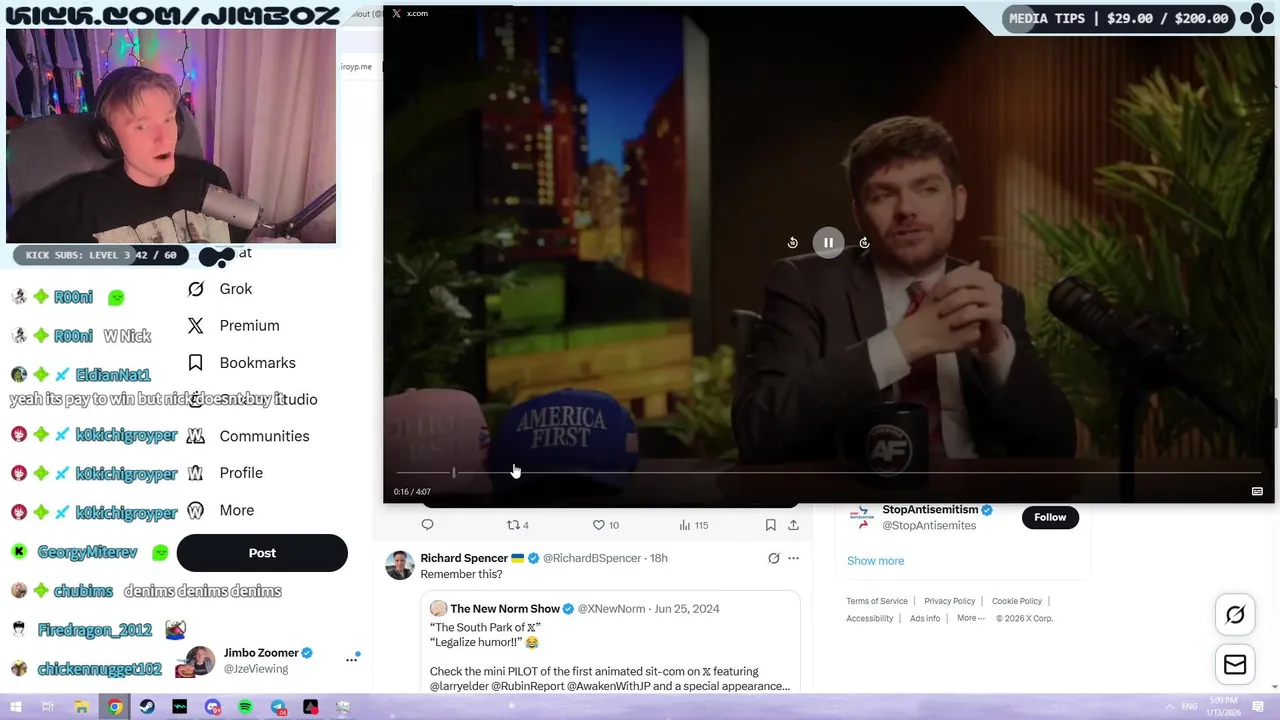1280x720 pixels.
Task: Open Telegram from the taskbar
Action: 278,707
